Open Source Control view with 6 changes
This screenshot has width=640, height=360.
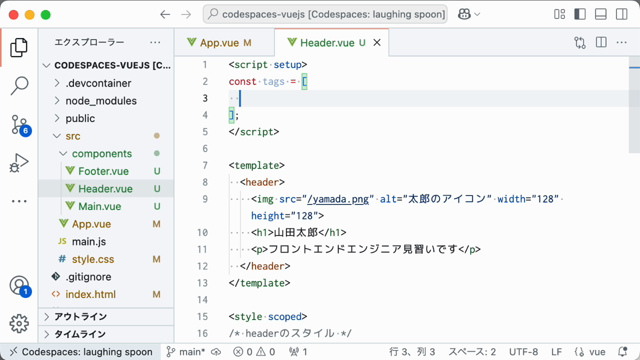click(x=19, y=124)
